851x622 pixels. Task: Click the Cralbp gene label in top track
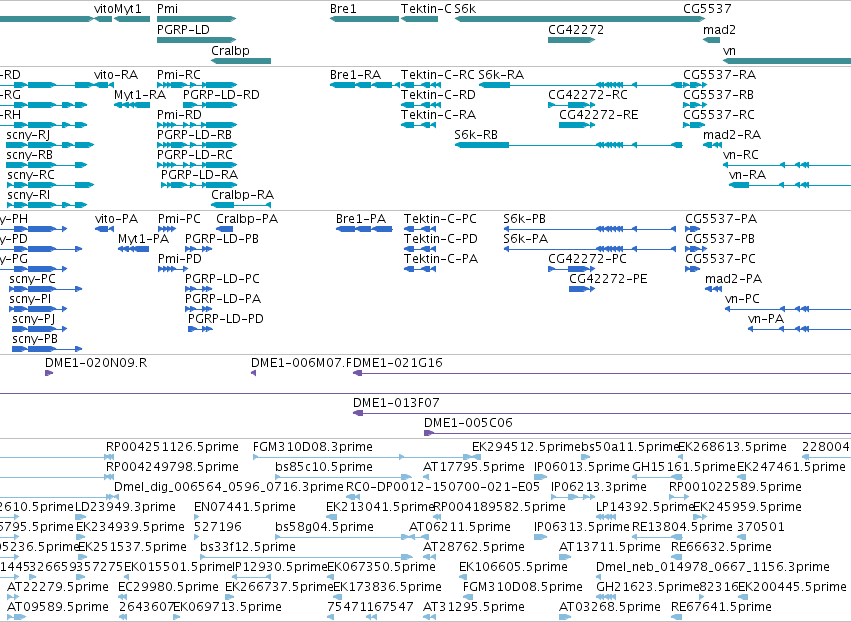click(x=230, y=51)
